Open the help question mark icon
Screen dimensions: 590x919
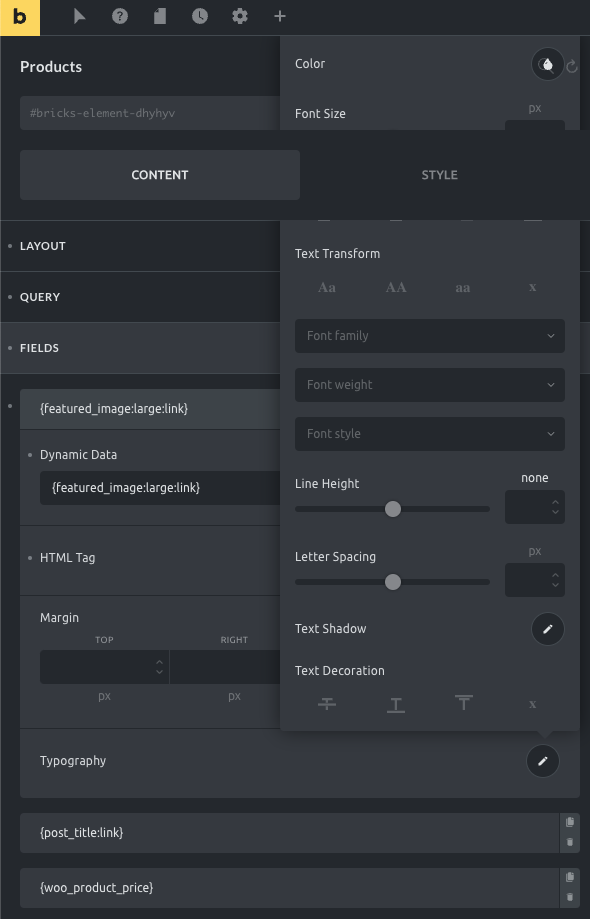(x=120, y=16)
